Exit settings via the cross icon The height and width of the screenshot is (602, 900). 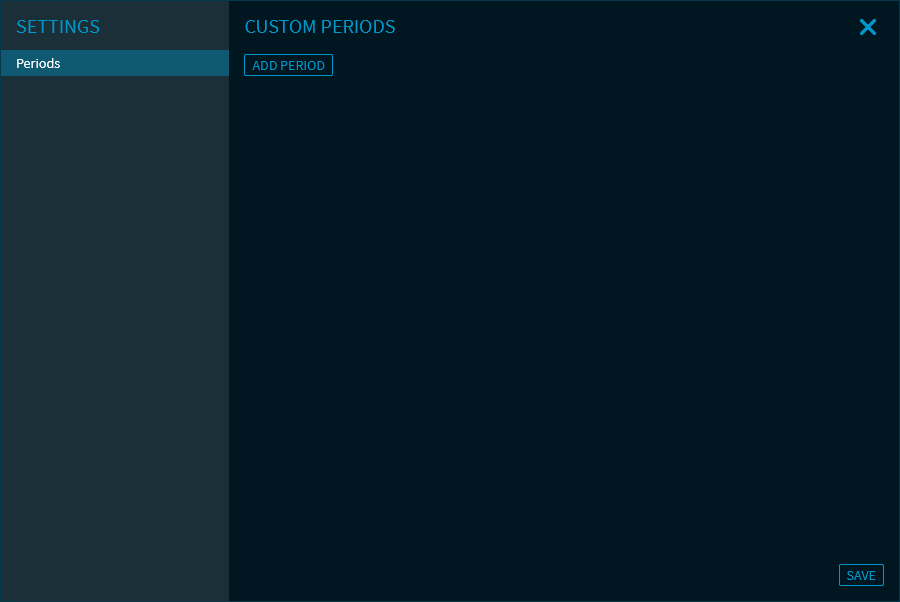[867, 28]
